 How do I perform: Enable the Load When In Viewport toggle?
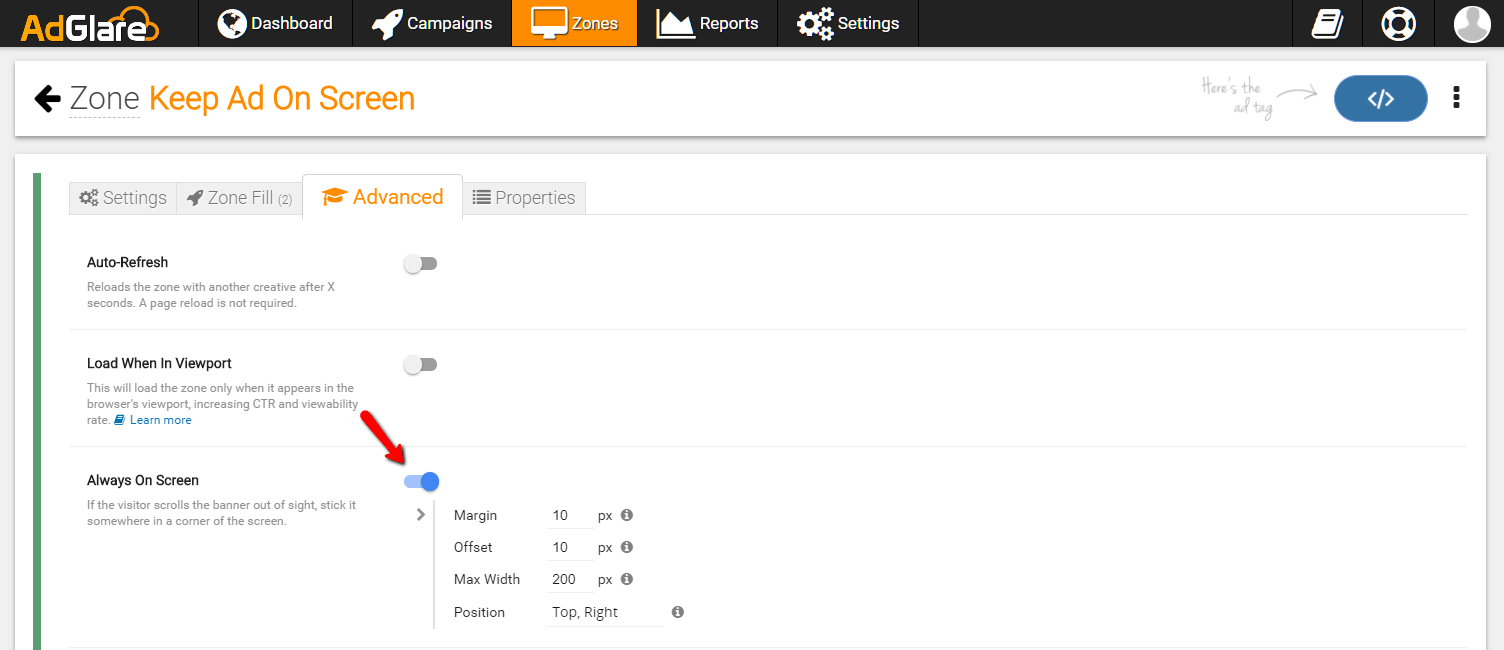420,365
